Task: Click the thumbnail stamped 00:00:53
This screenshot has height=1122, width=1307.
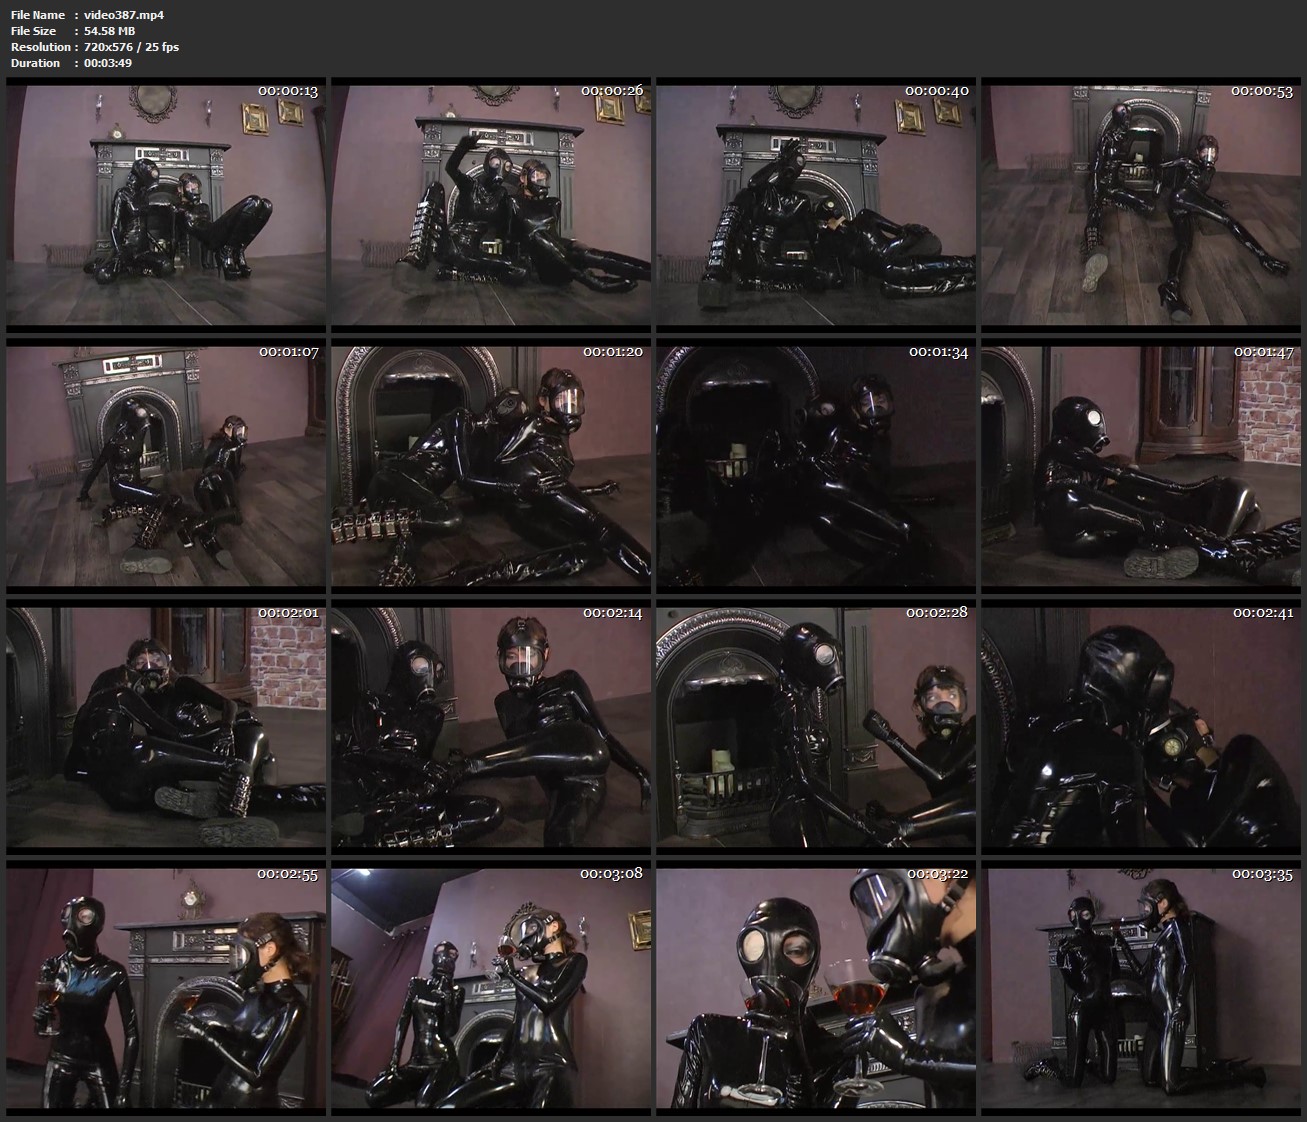Action: pos(1141,205)
